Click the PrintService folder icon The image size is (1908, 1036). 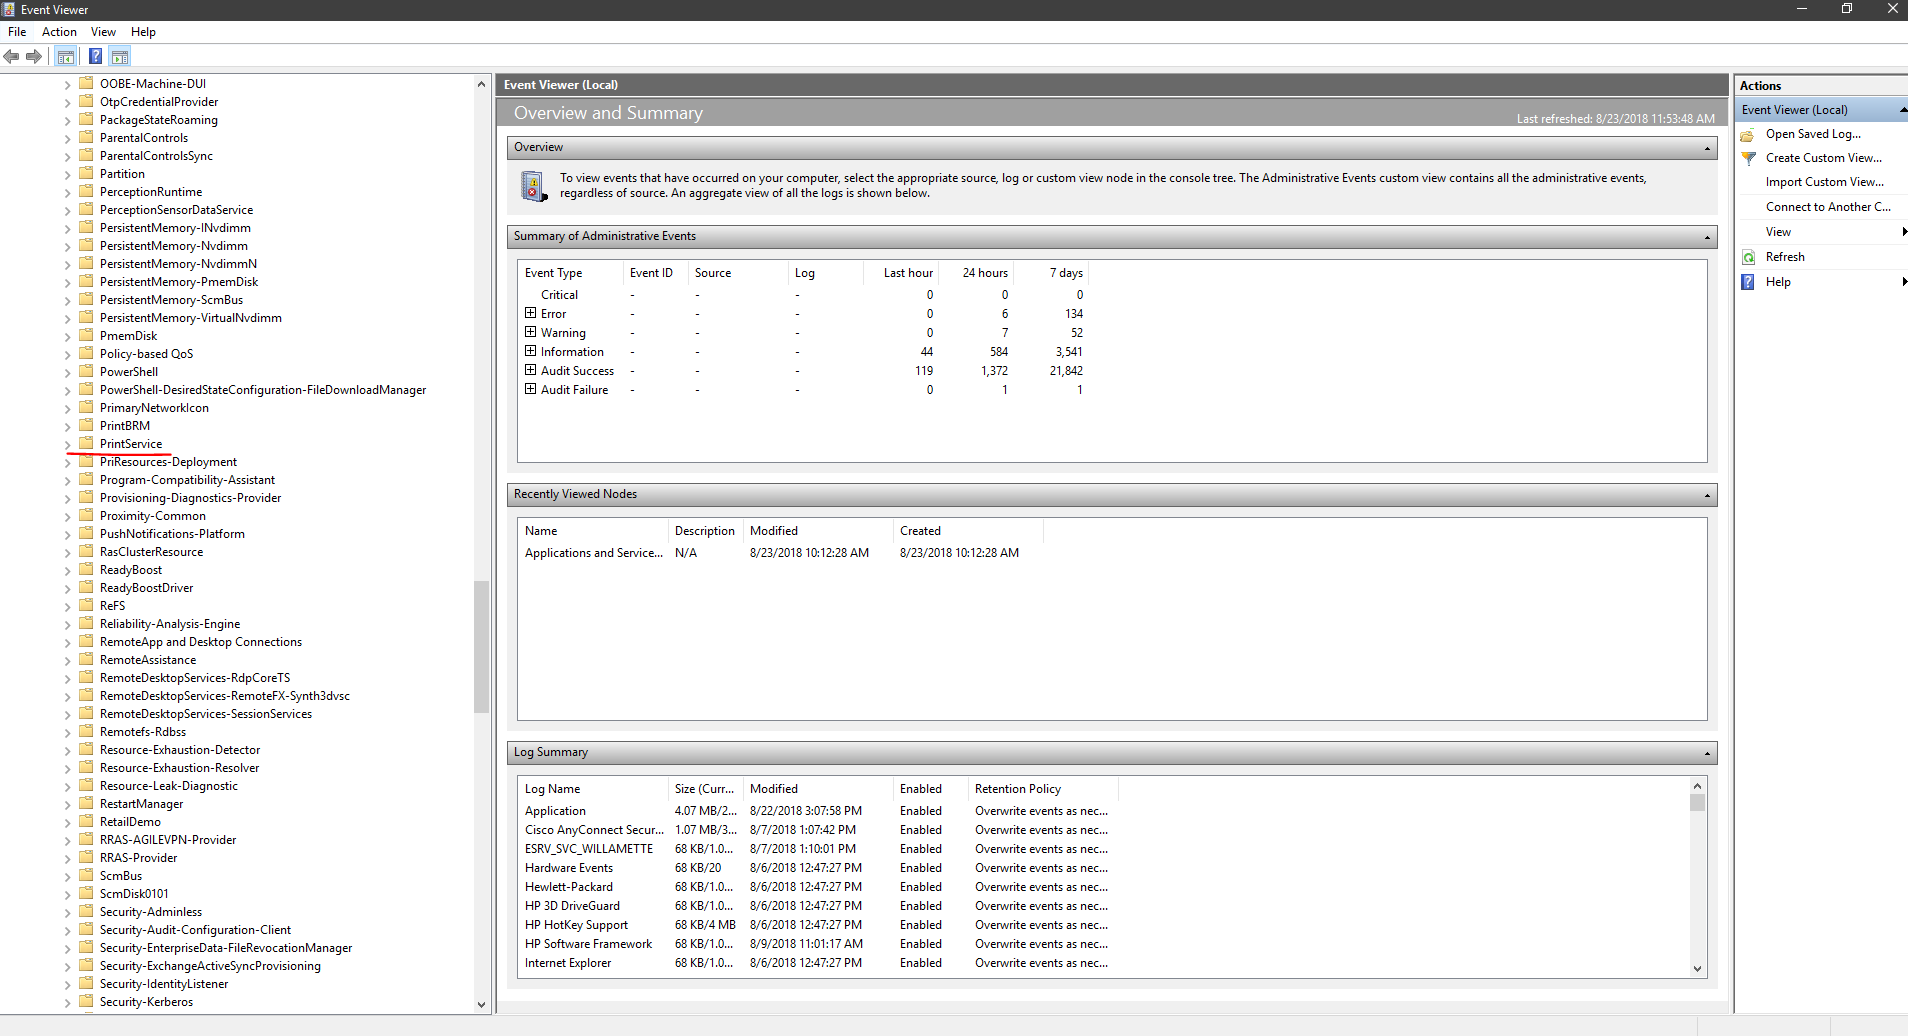pyautogui.click(x=87, y=443)
